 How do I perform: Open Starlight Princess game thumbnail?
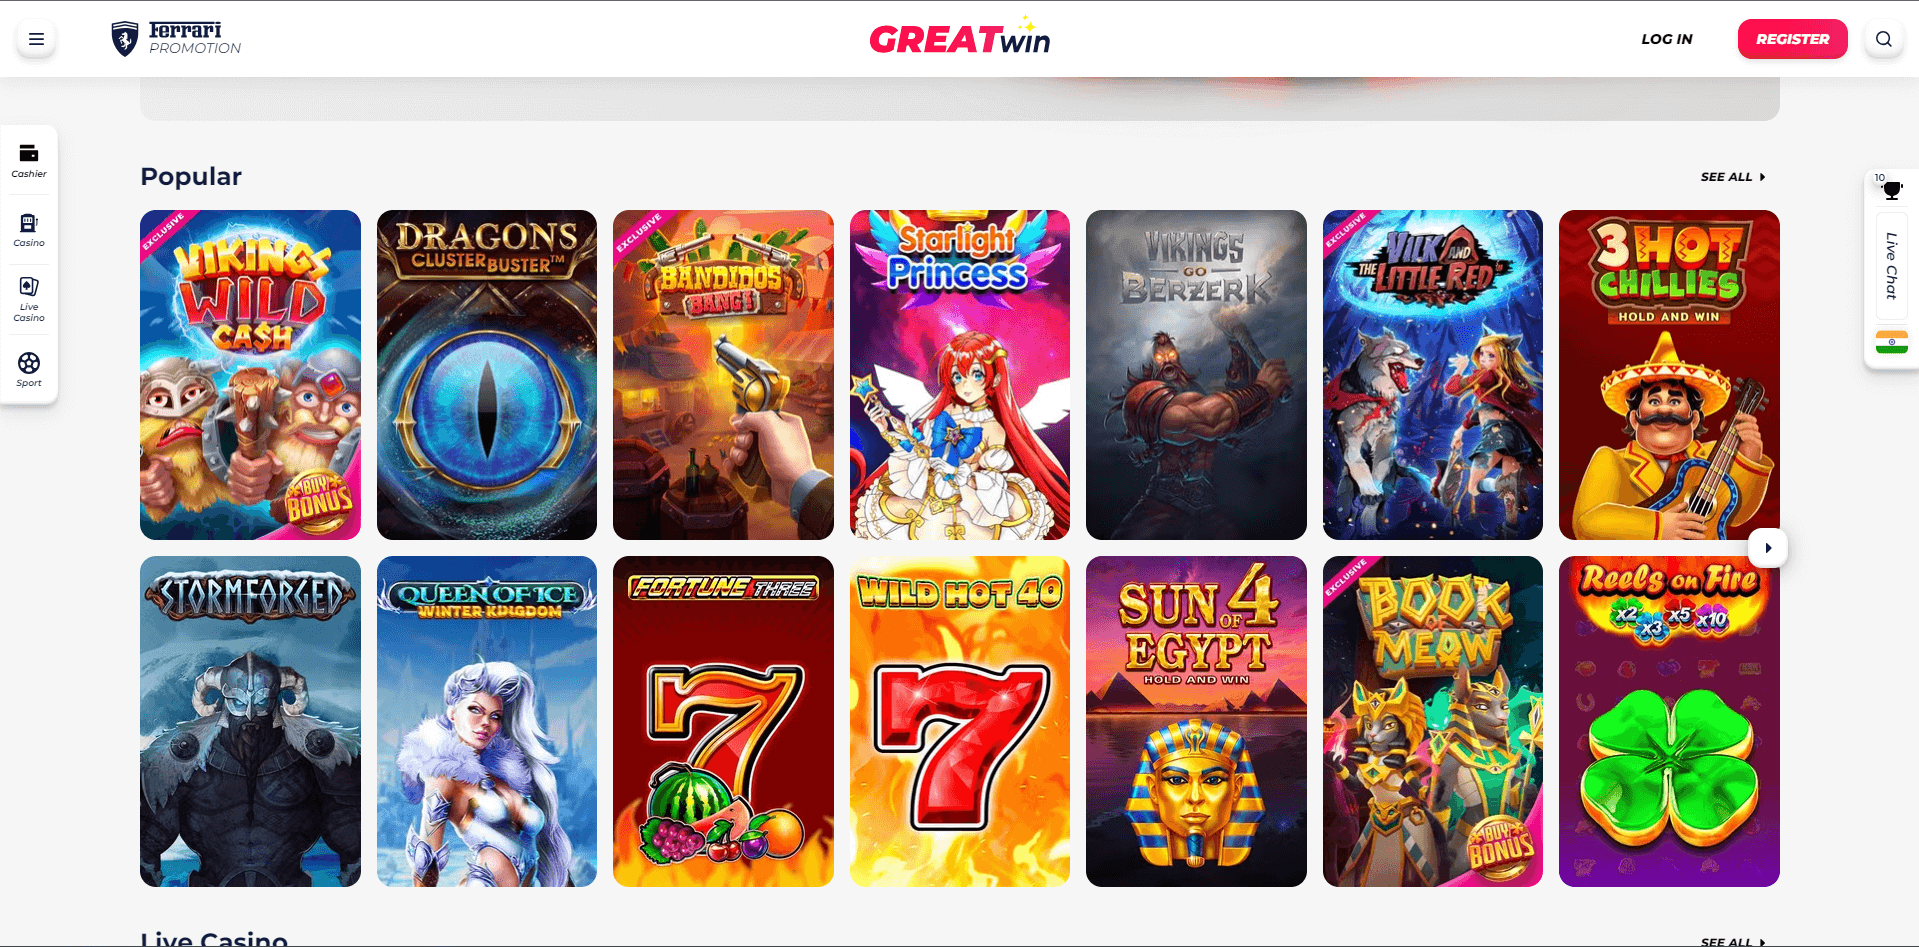[x=959, y=375]
